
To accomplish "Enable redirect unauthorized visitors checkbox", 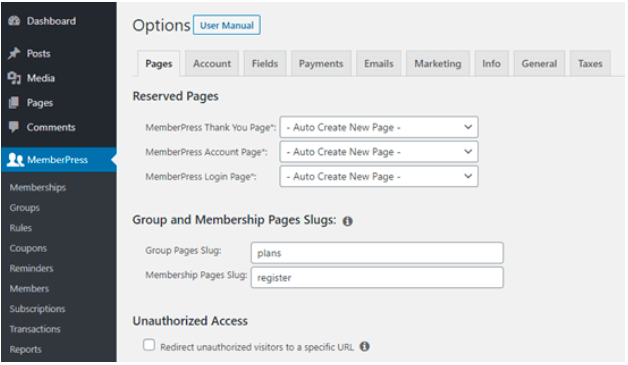I will point(149,345).
